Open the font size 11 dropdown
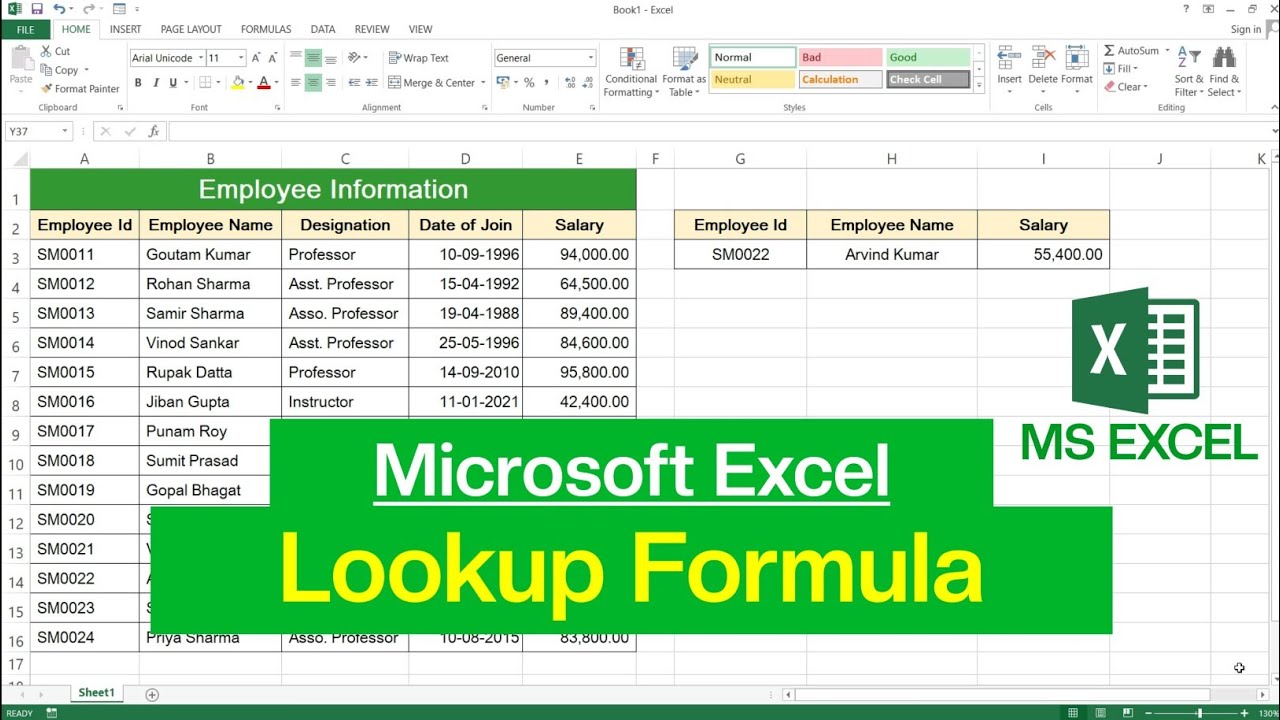Image resolution: width=1280 pixels, height=720 pixels. tap(241, 58)
